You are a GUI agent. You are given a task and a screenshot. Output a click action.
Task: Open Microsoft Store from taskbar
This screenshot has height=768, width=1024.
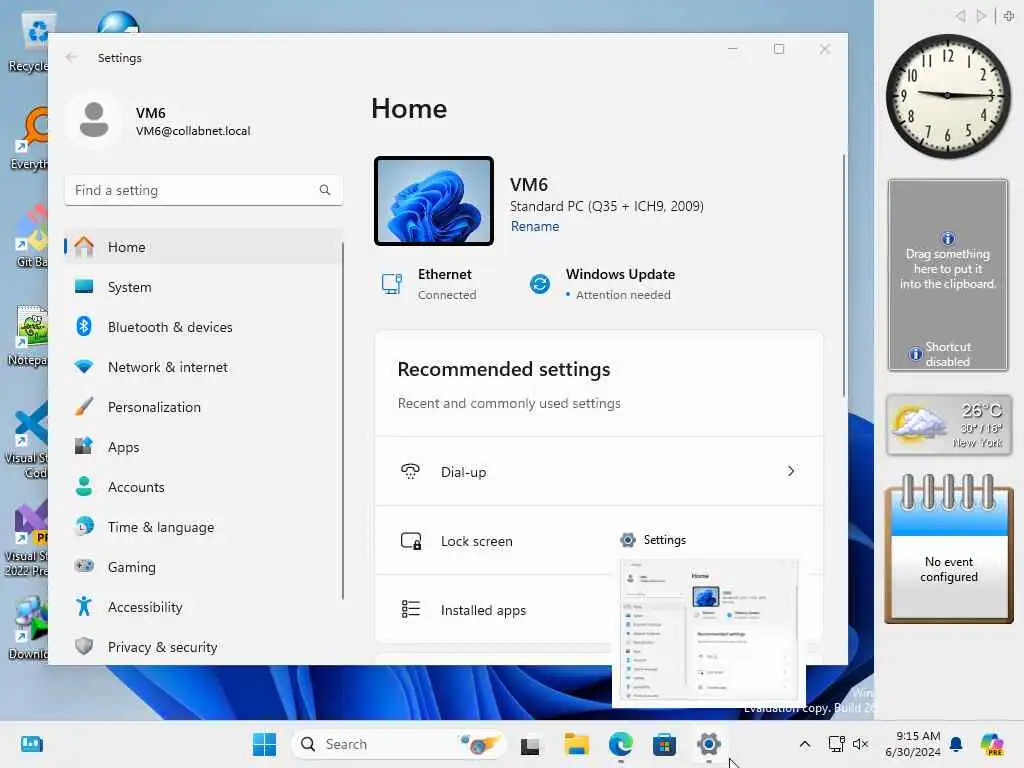tap(664, 744)
